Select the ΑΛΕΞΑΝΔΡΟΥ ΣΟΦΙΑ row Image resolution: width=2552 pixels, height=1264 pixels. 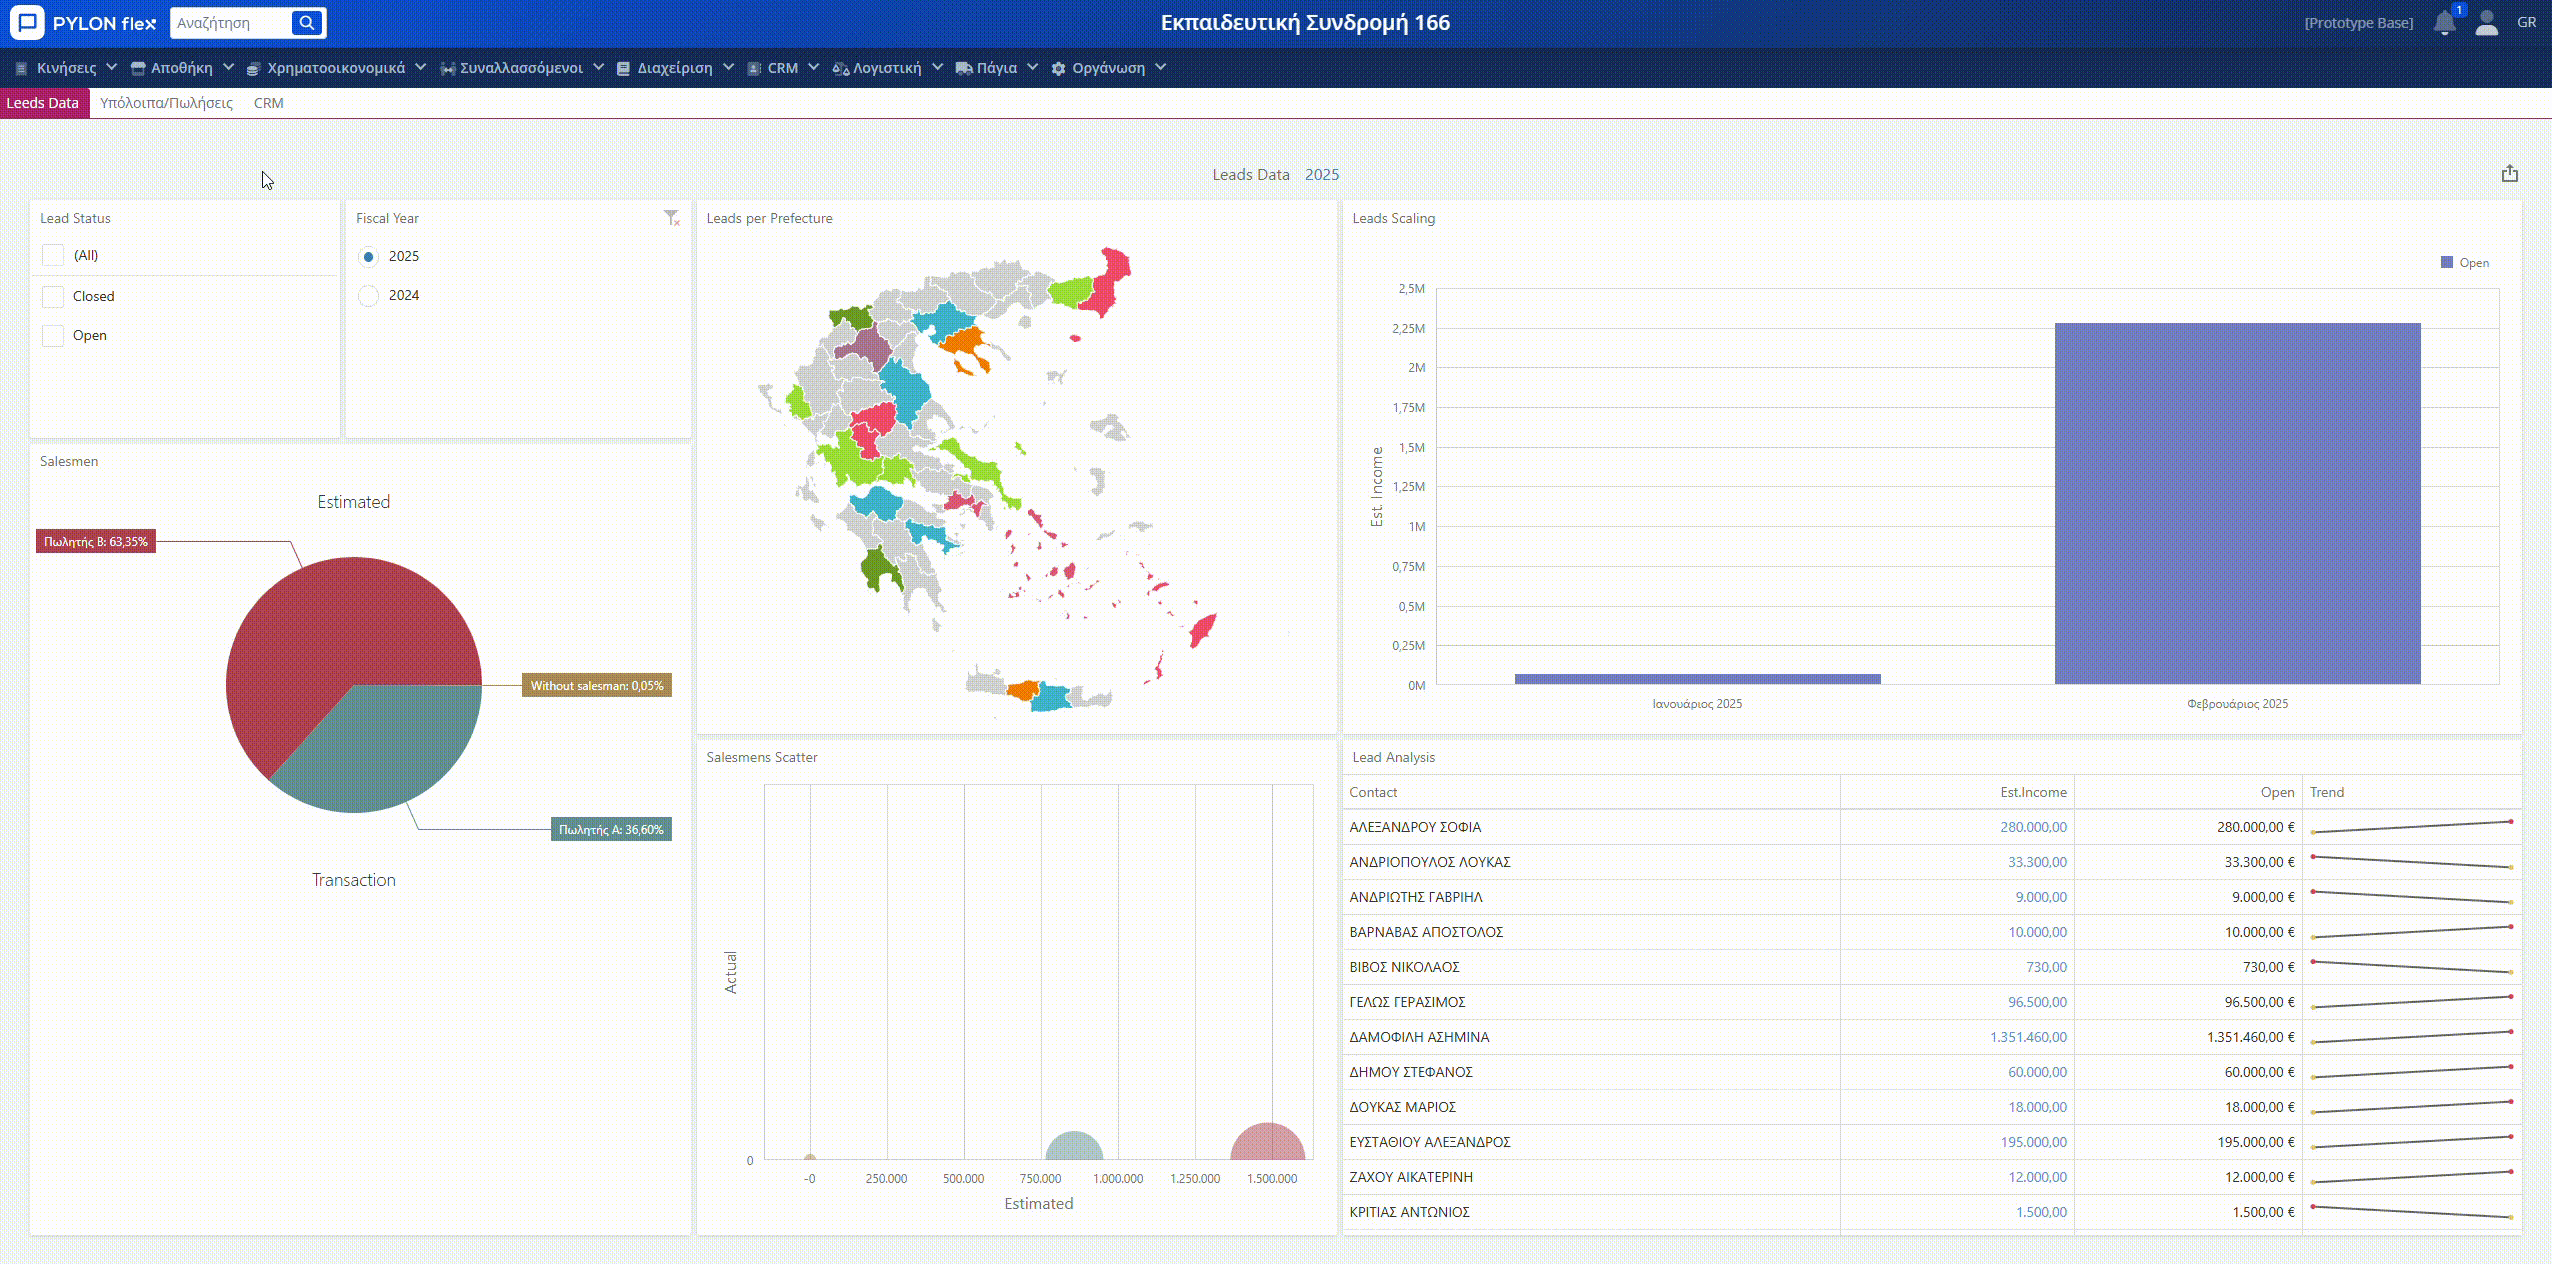coord(1931,827)
